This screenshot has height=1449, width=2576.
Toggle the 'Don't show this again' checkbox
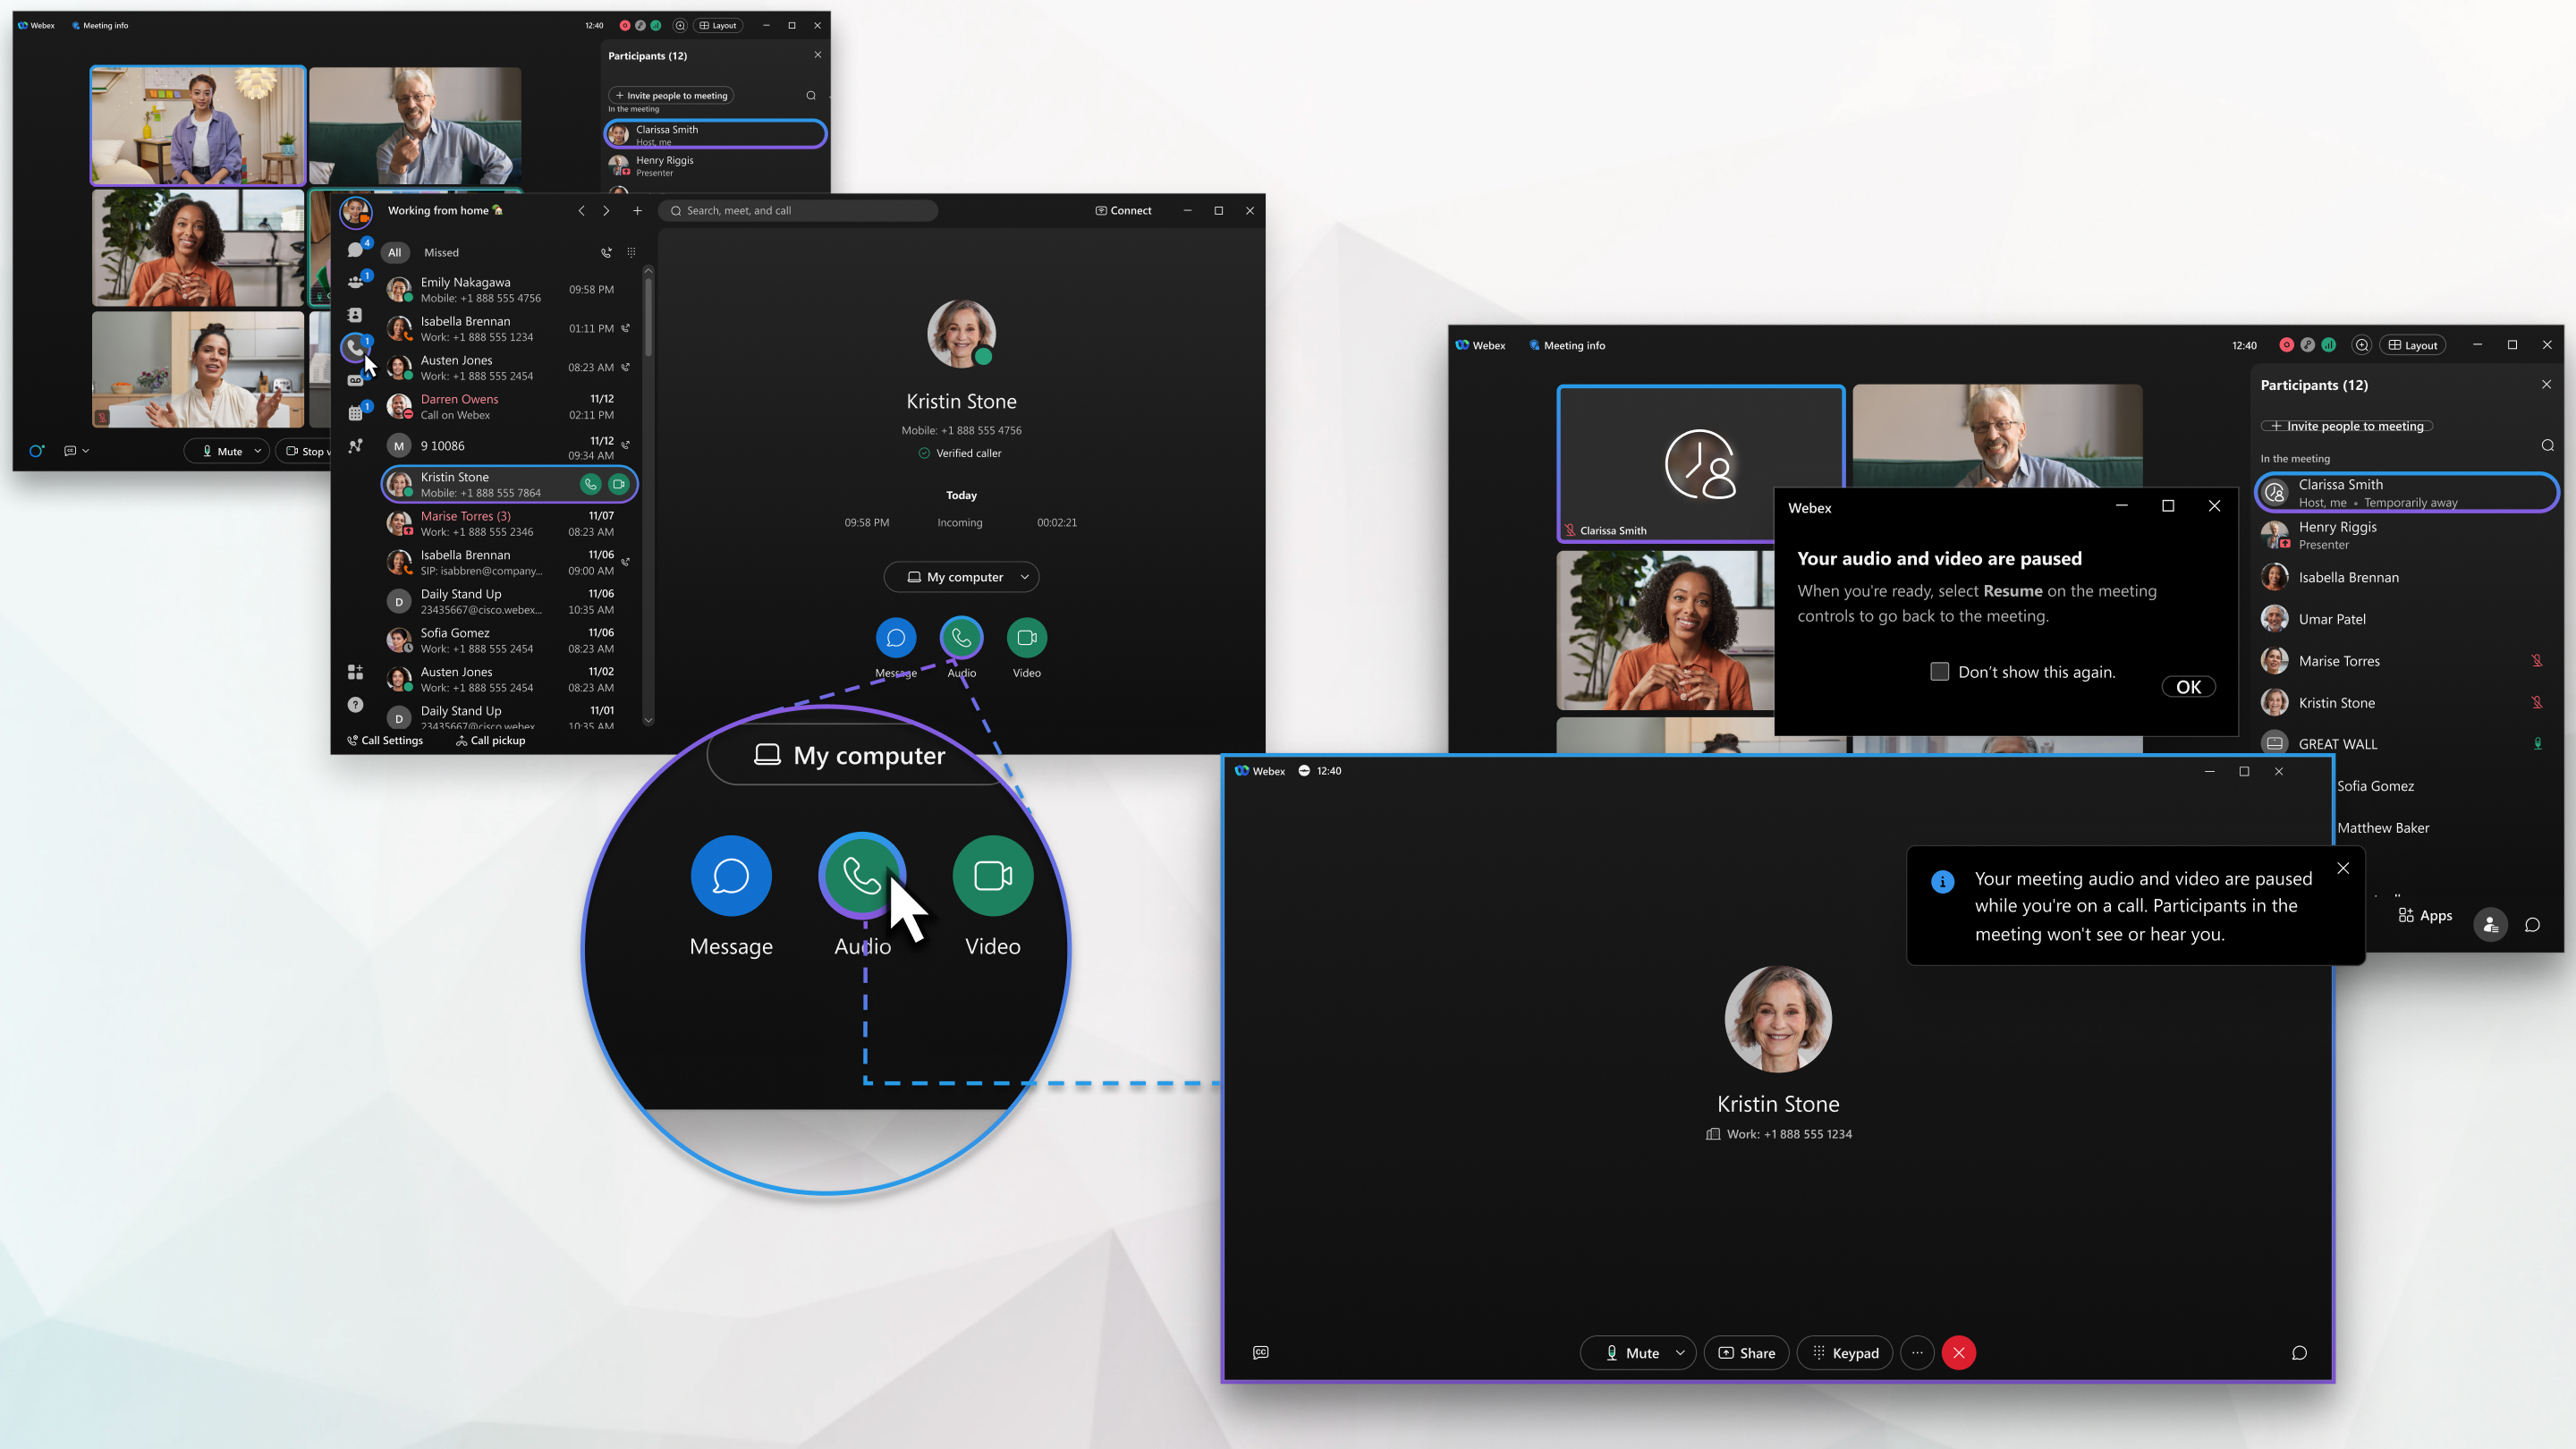point(1941,671)
